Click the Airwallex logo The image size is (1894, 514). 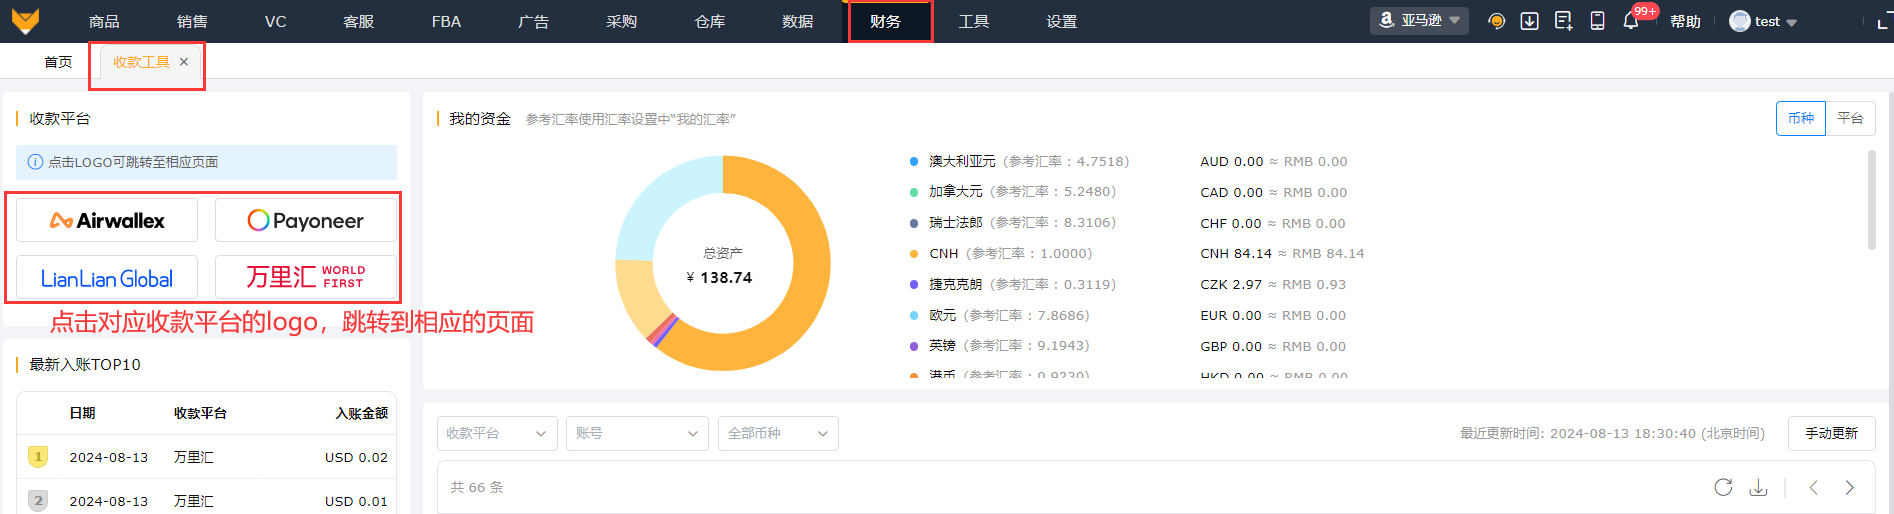point(107,220)
